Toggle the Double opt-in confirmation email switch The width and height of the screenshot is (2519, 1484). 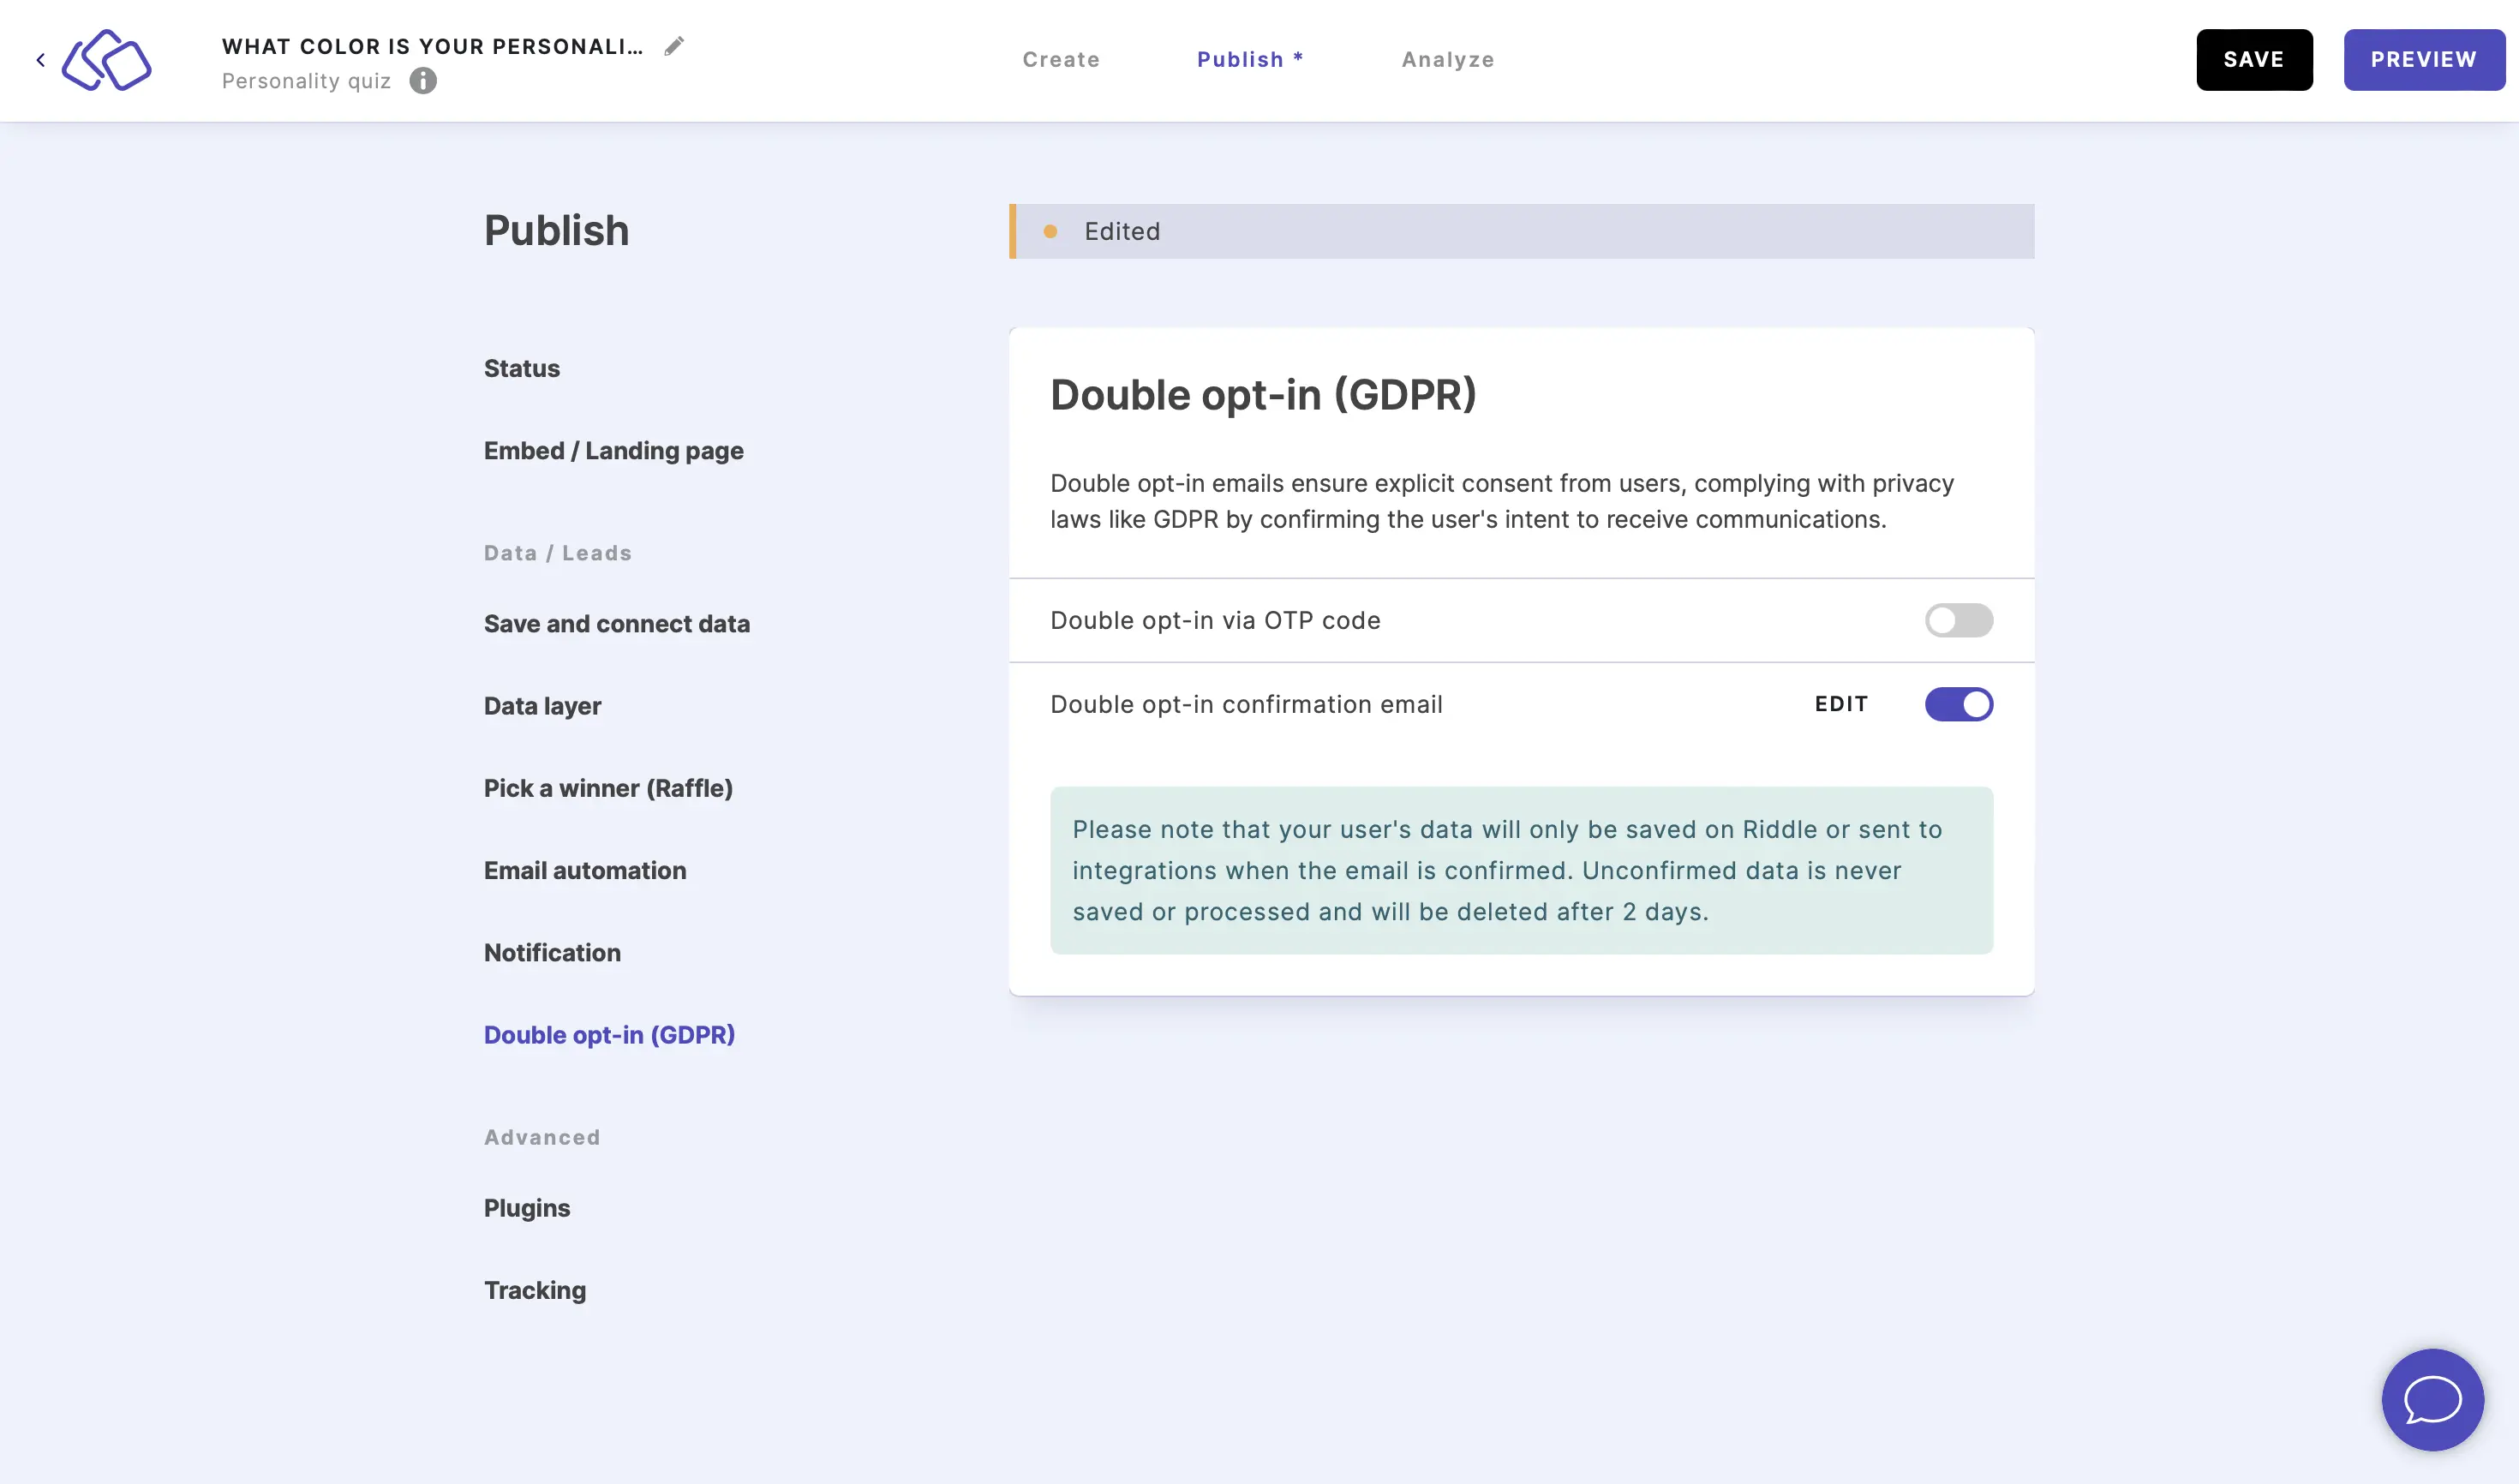[x=1959, y=703]
